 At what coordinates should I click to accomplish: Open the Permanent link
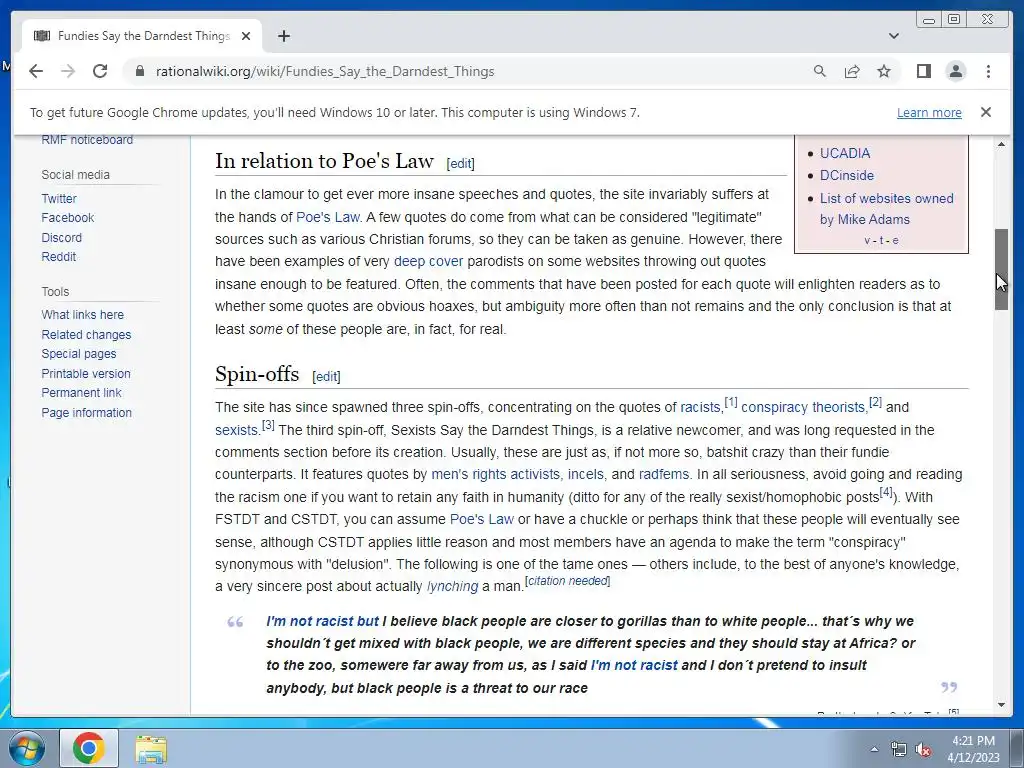[81, 392]
